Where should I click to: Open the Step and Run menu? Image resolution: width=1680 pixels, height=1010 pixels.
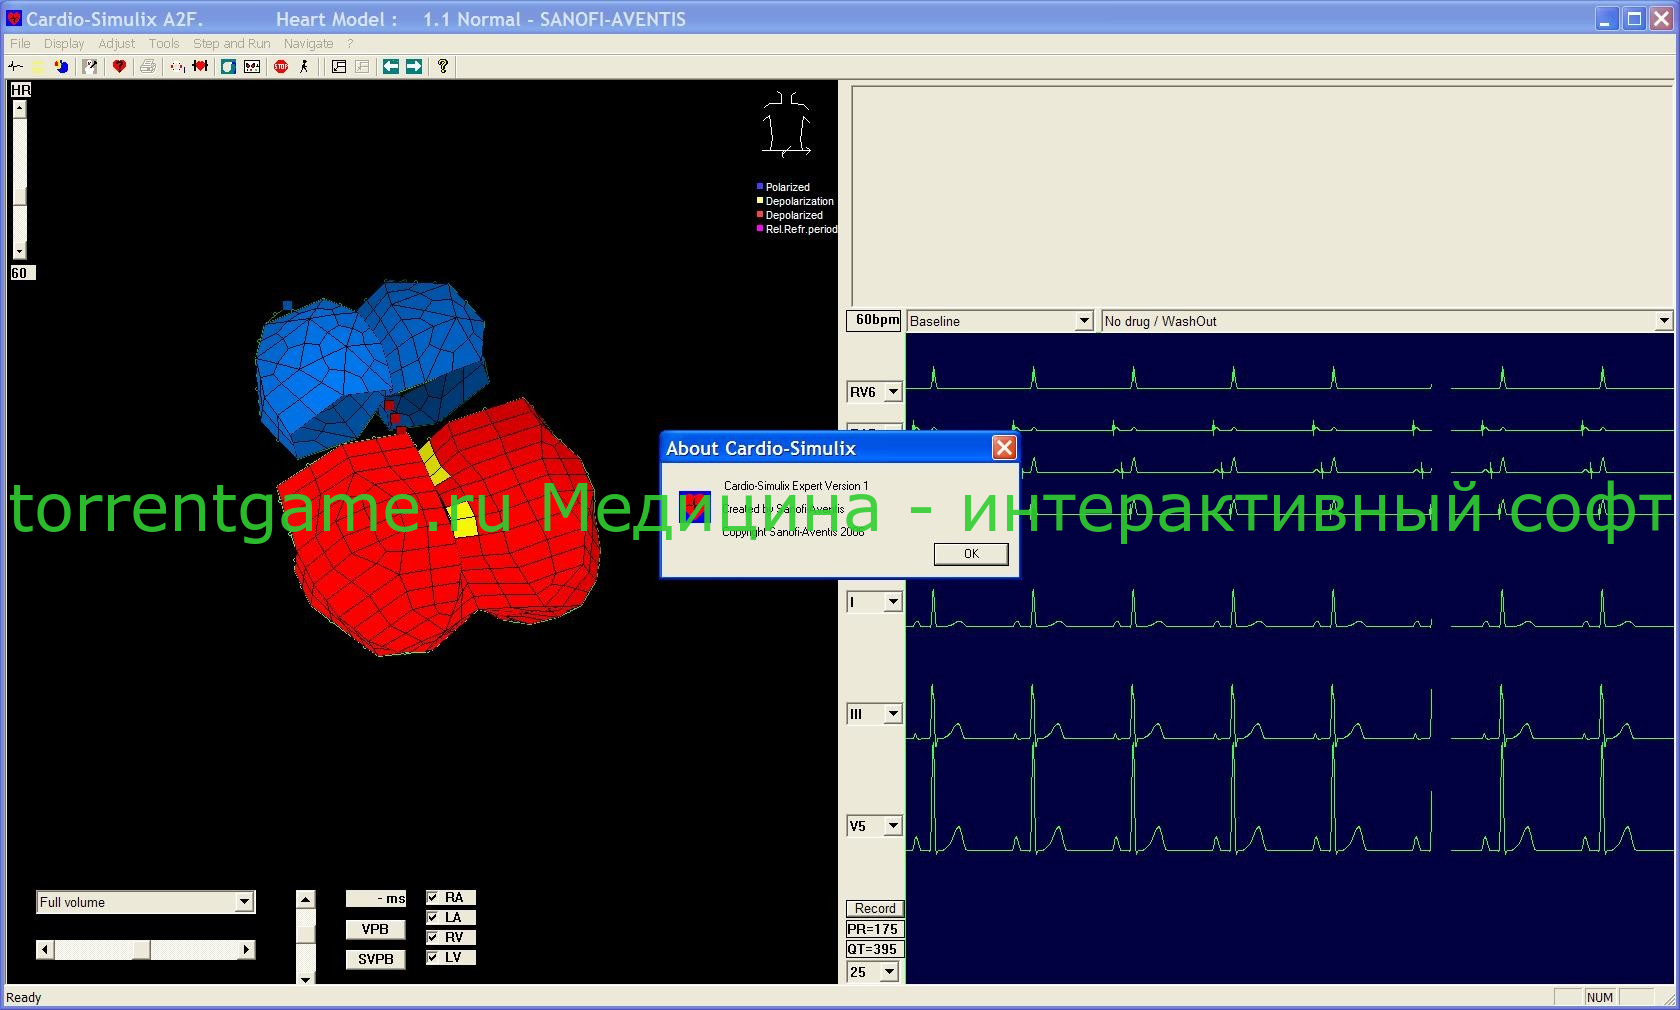coord(231,44)
